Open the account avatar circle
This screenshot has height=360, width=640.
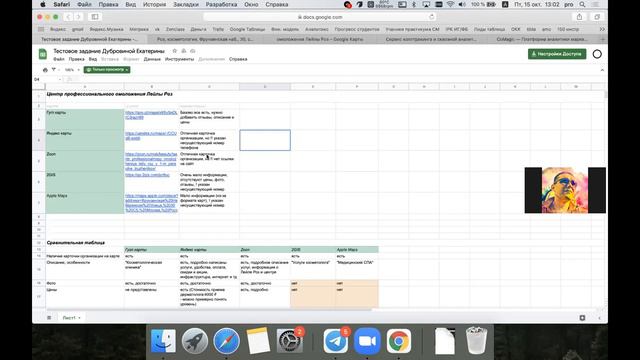pos(597,54)
